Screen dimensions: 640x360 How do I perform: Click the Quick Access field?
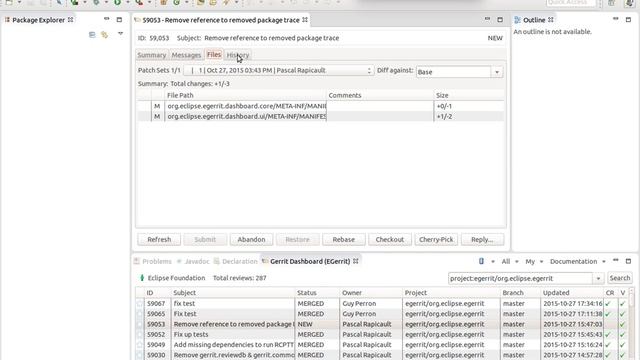point(571,3)
